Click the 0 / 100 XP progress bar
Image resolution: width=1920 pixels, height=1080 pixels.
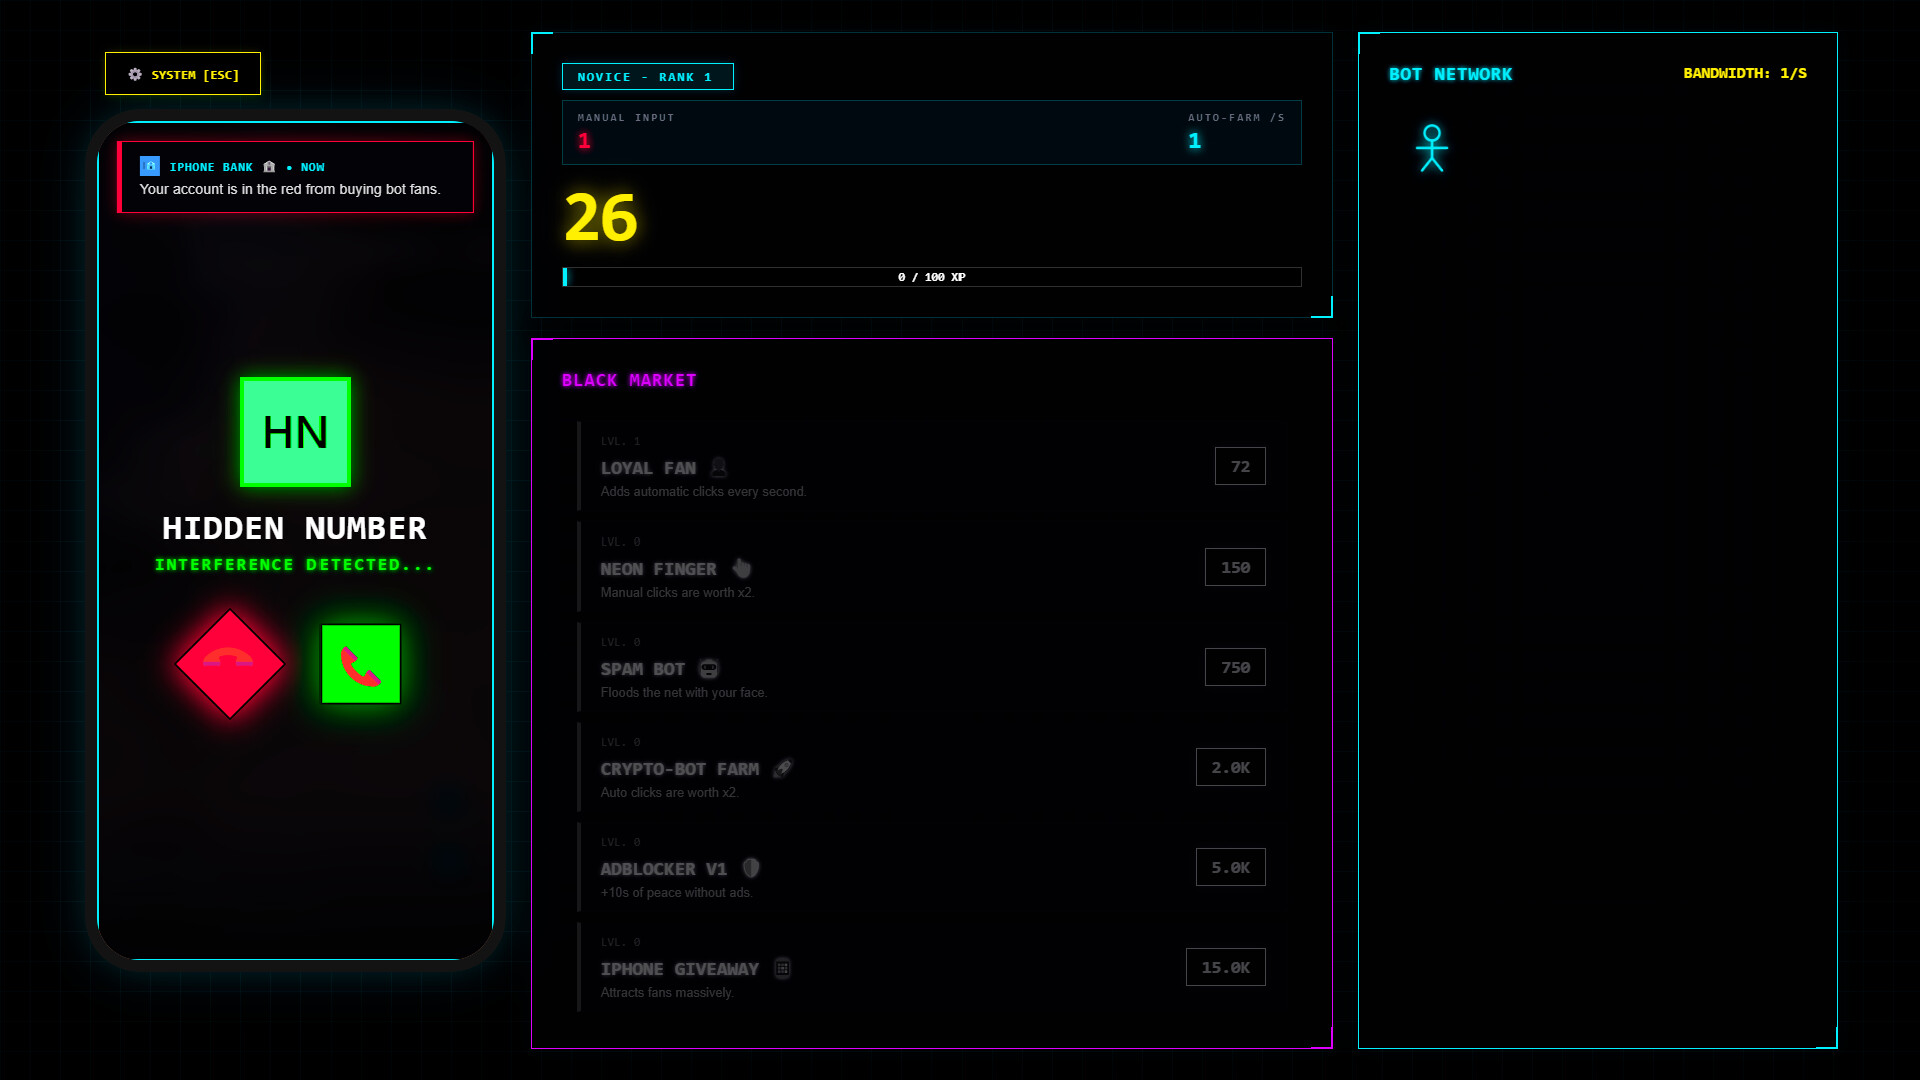click(931, 277)
